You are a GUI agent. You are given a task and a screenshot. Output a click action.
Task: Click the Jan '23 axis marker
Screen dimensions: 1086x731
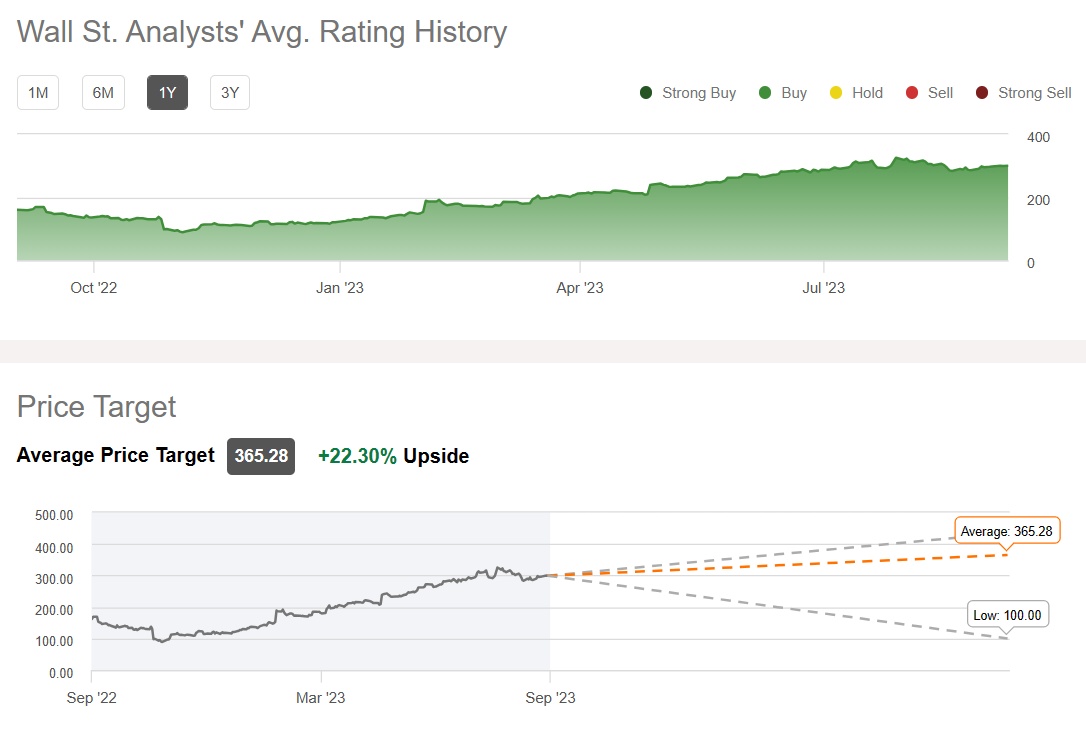(340, 288)
